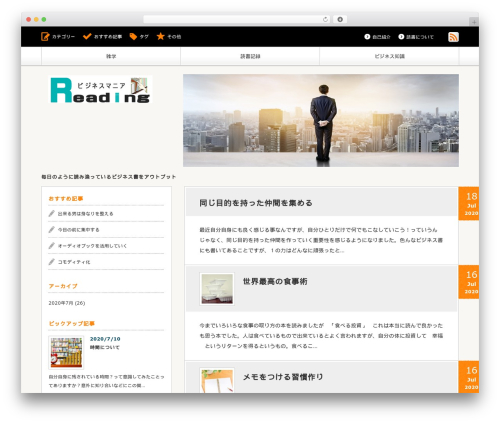Select the 雑学 category tab
Viewport: 500px width, 423px height.
tap(111, 56)
